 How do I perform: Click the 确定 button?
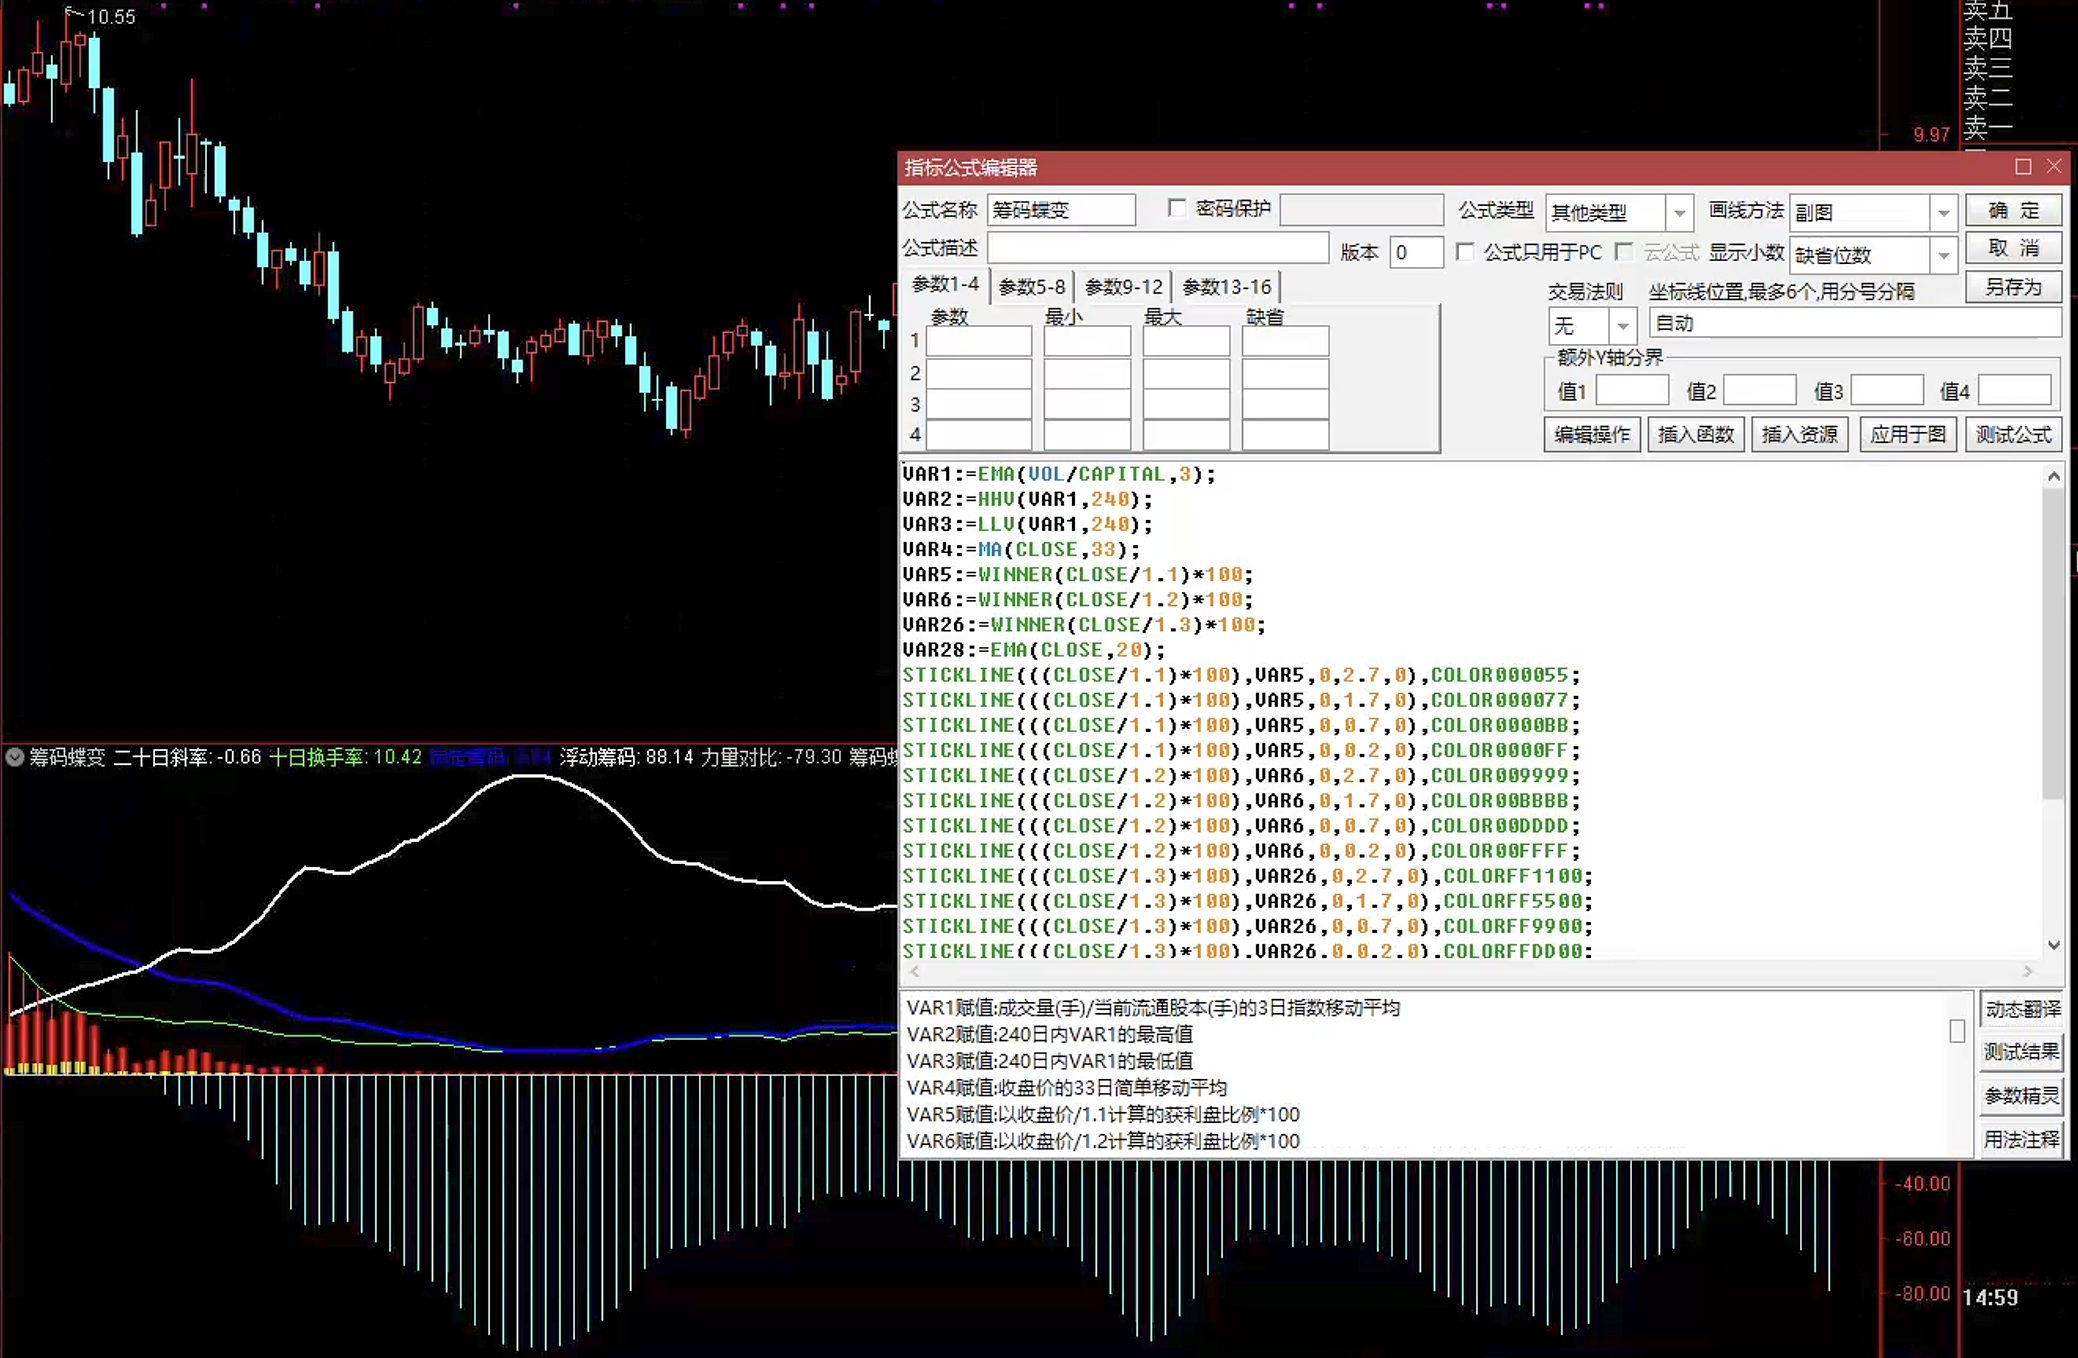[2013, 210]
